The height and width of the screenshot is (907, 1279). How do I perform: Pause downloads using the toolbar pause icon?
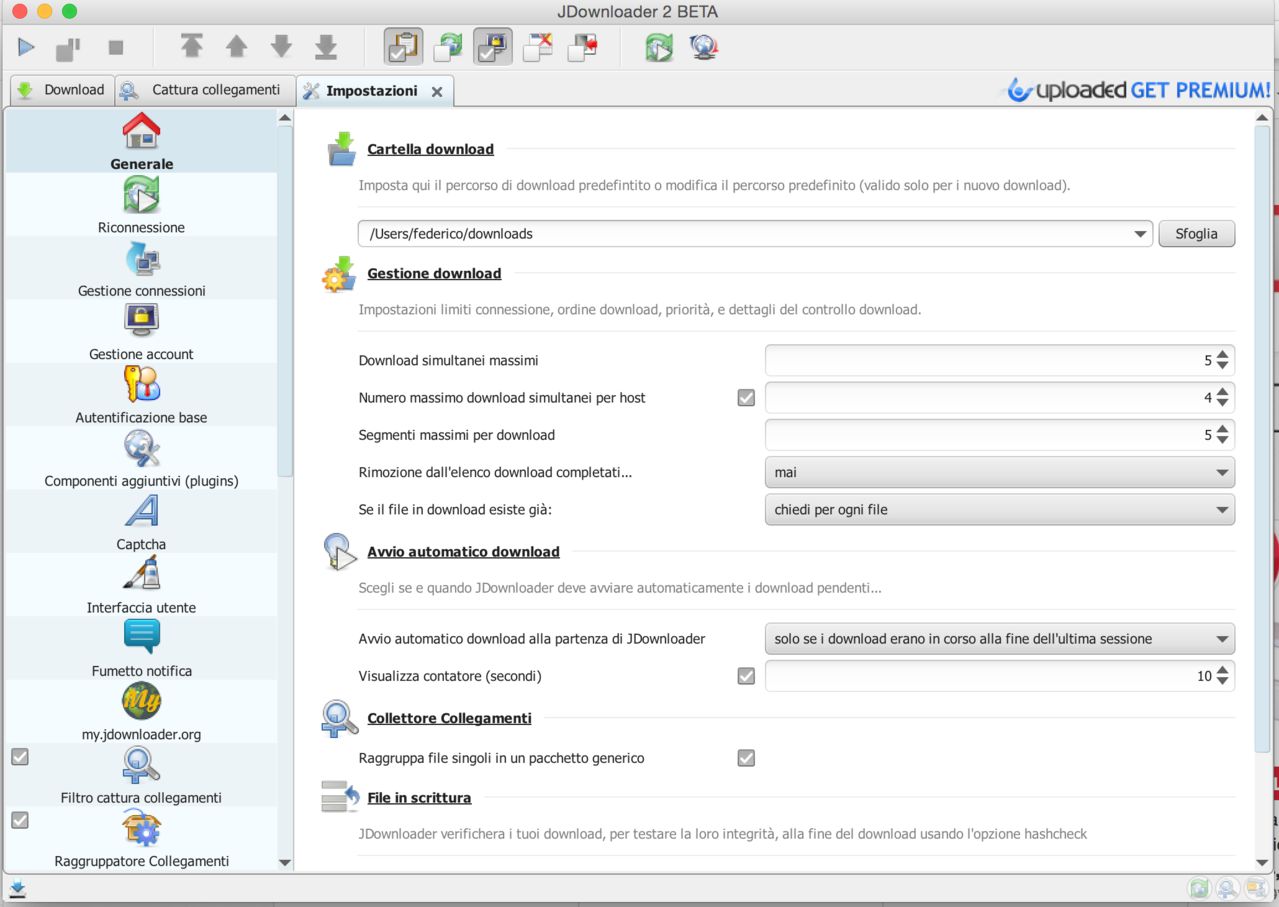(x=68, y=47)
